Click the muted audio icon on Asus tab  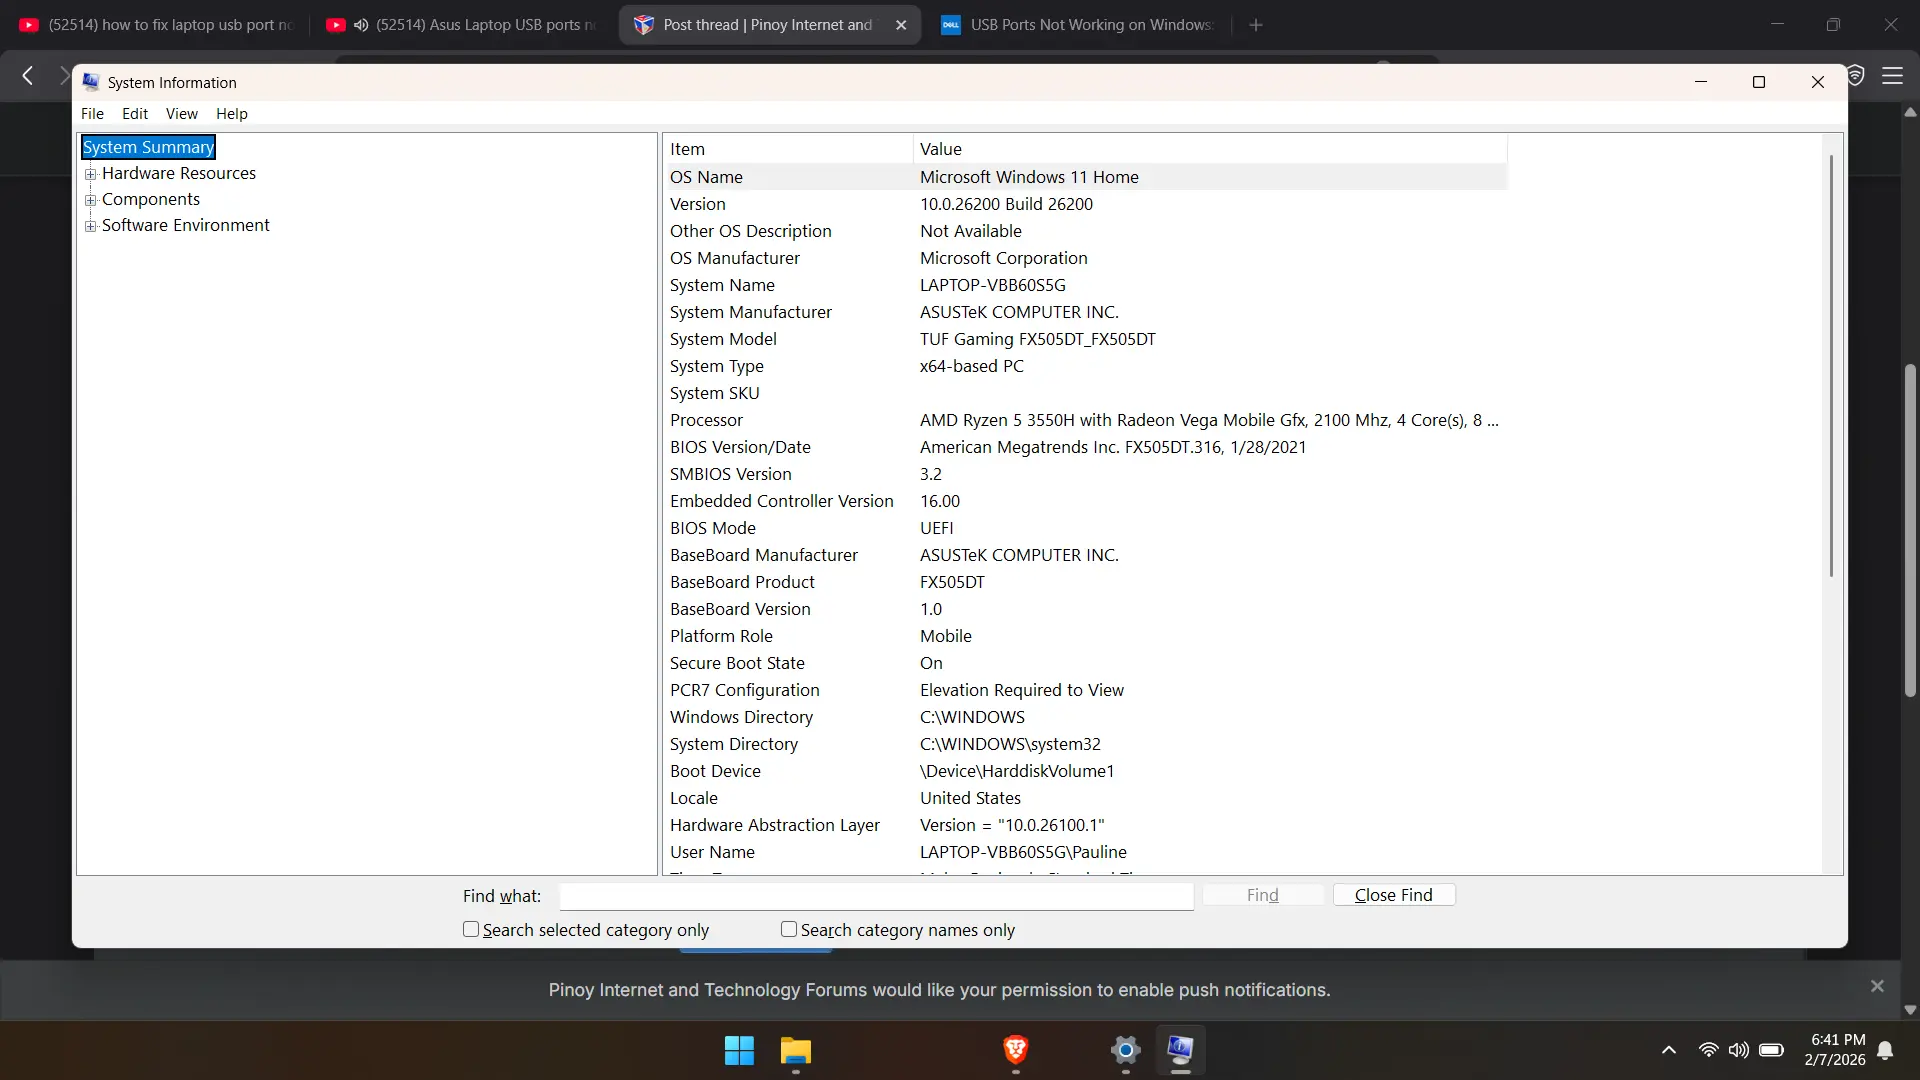click(361, 25)
